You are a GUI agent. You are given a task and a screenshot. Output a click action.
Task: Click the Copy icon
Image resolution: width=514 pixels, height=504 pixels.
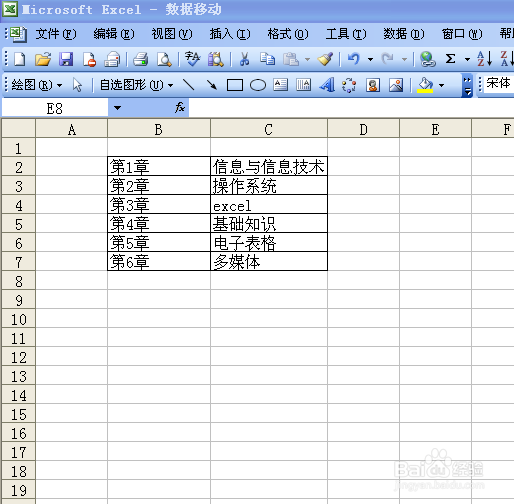[x=267, y=59]
